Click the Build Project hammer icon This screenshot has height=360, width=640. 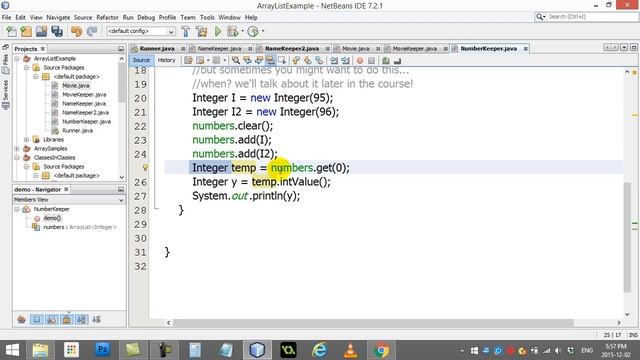186,31
